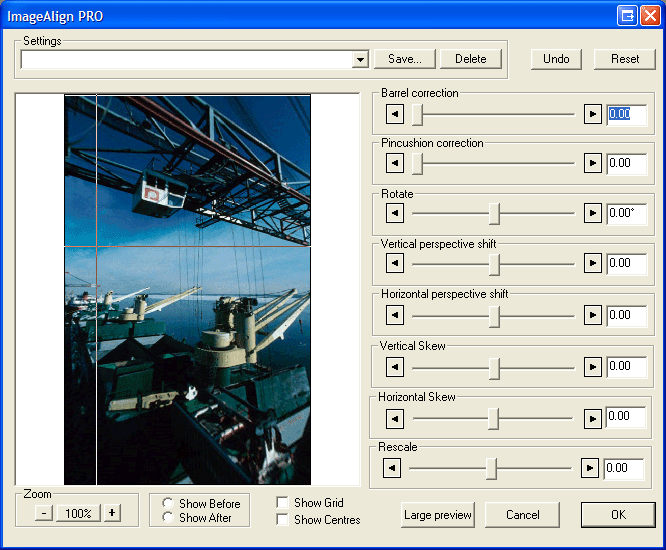Click the Rescale right arrow button

[x=590, y=467]
